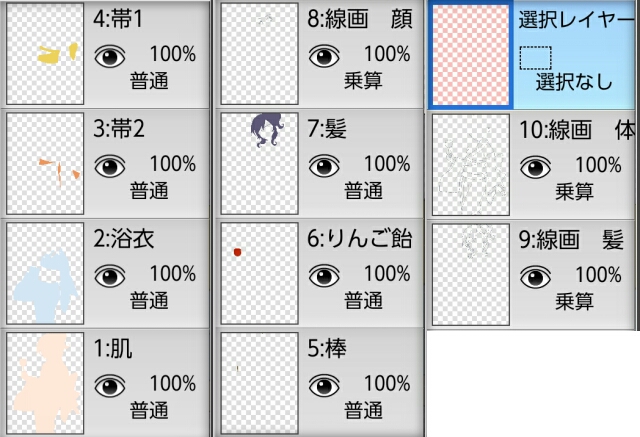Viewport: 640px width, 437px height.
Task: Select the 選択レイヤー pink checkered thumbnail
Action: point(470,55)
